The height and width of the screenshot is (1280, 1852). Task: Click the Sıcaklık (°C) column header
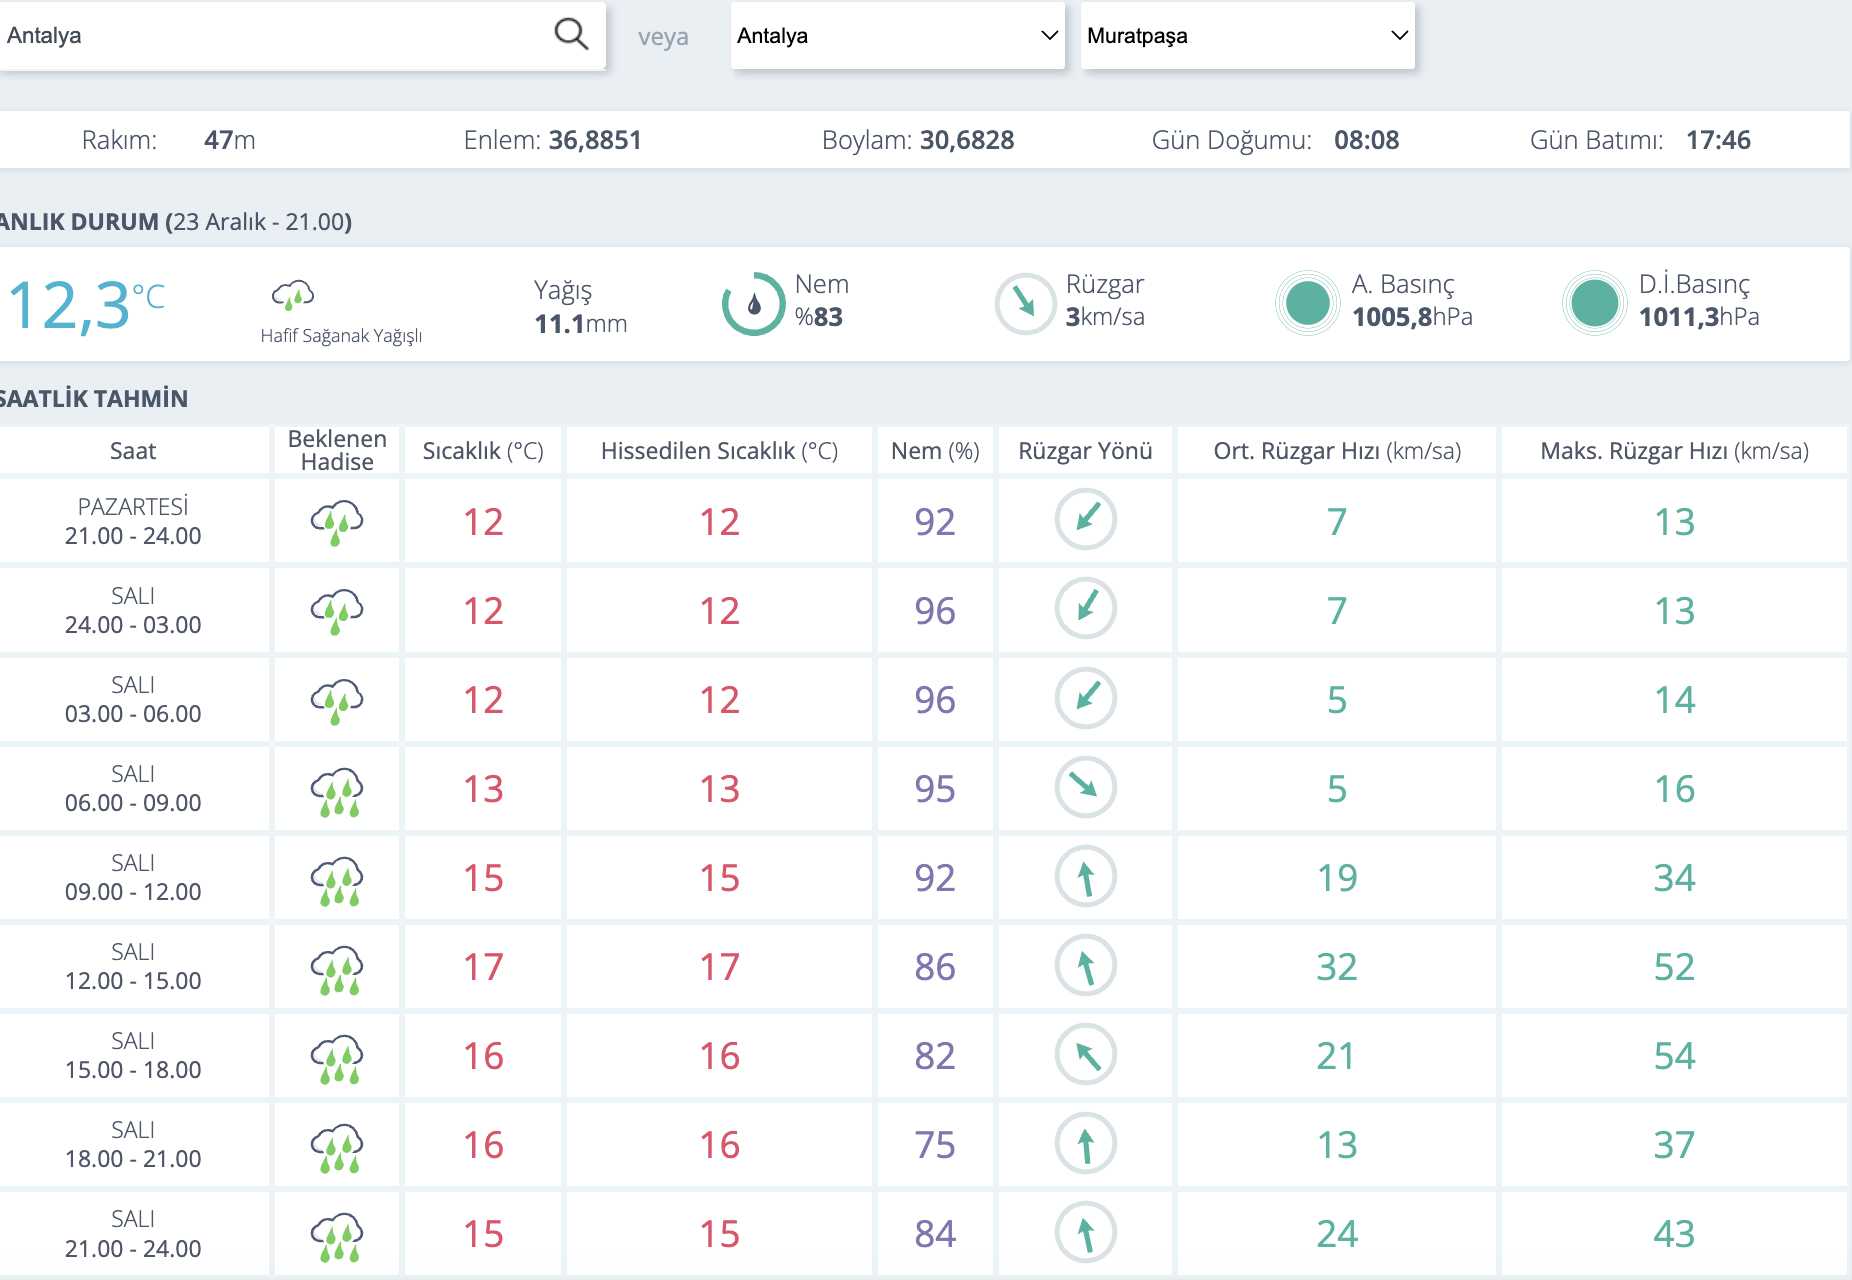(x=483, y=451)
